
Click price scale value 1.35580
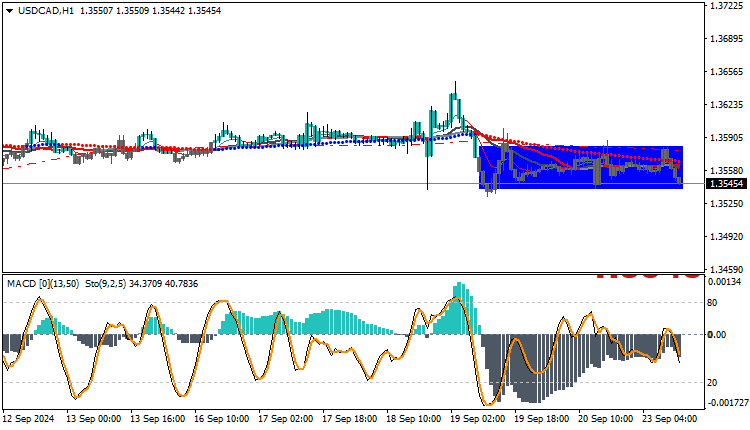(727, 171)
